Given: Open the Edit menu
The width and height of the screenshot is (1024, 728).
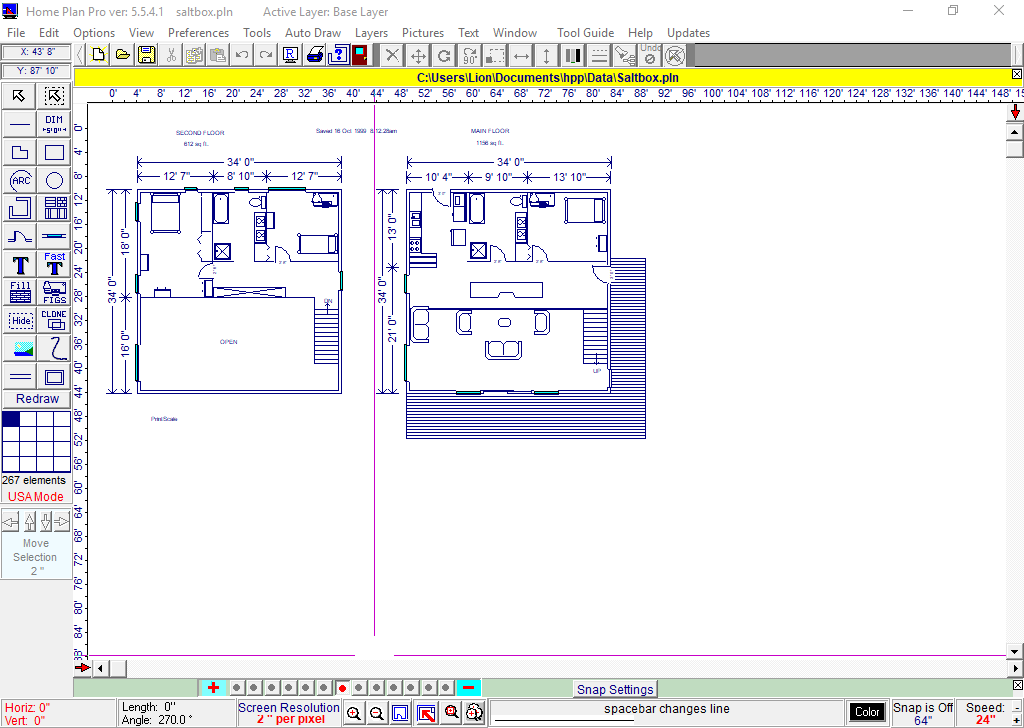Looking at the screenshot, I should tap(49, 33).
